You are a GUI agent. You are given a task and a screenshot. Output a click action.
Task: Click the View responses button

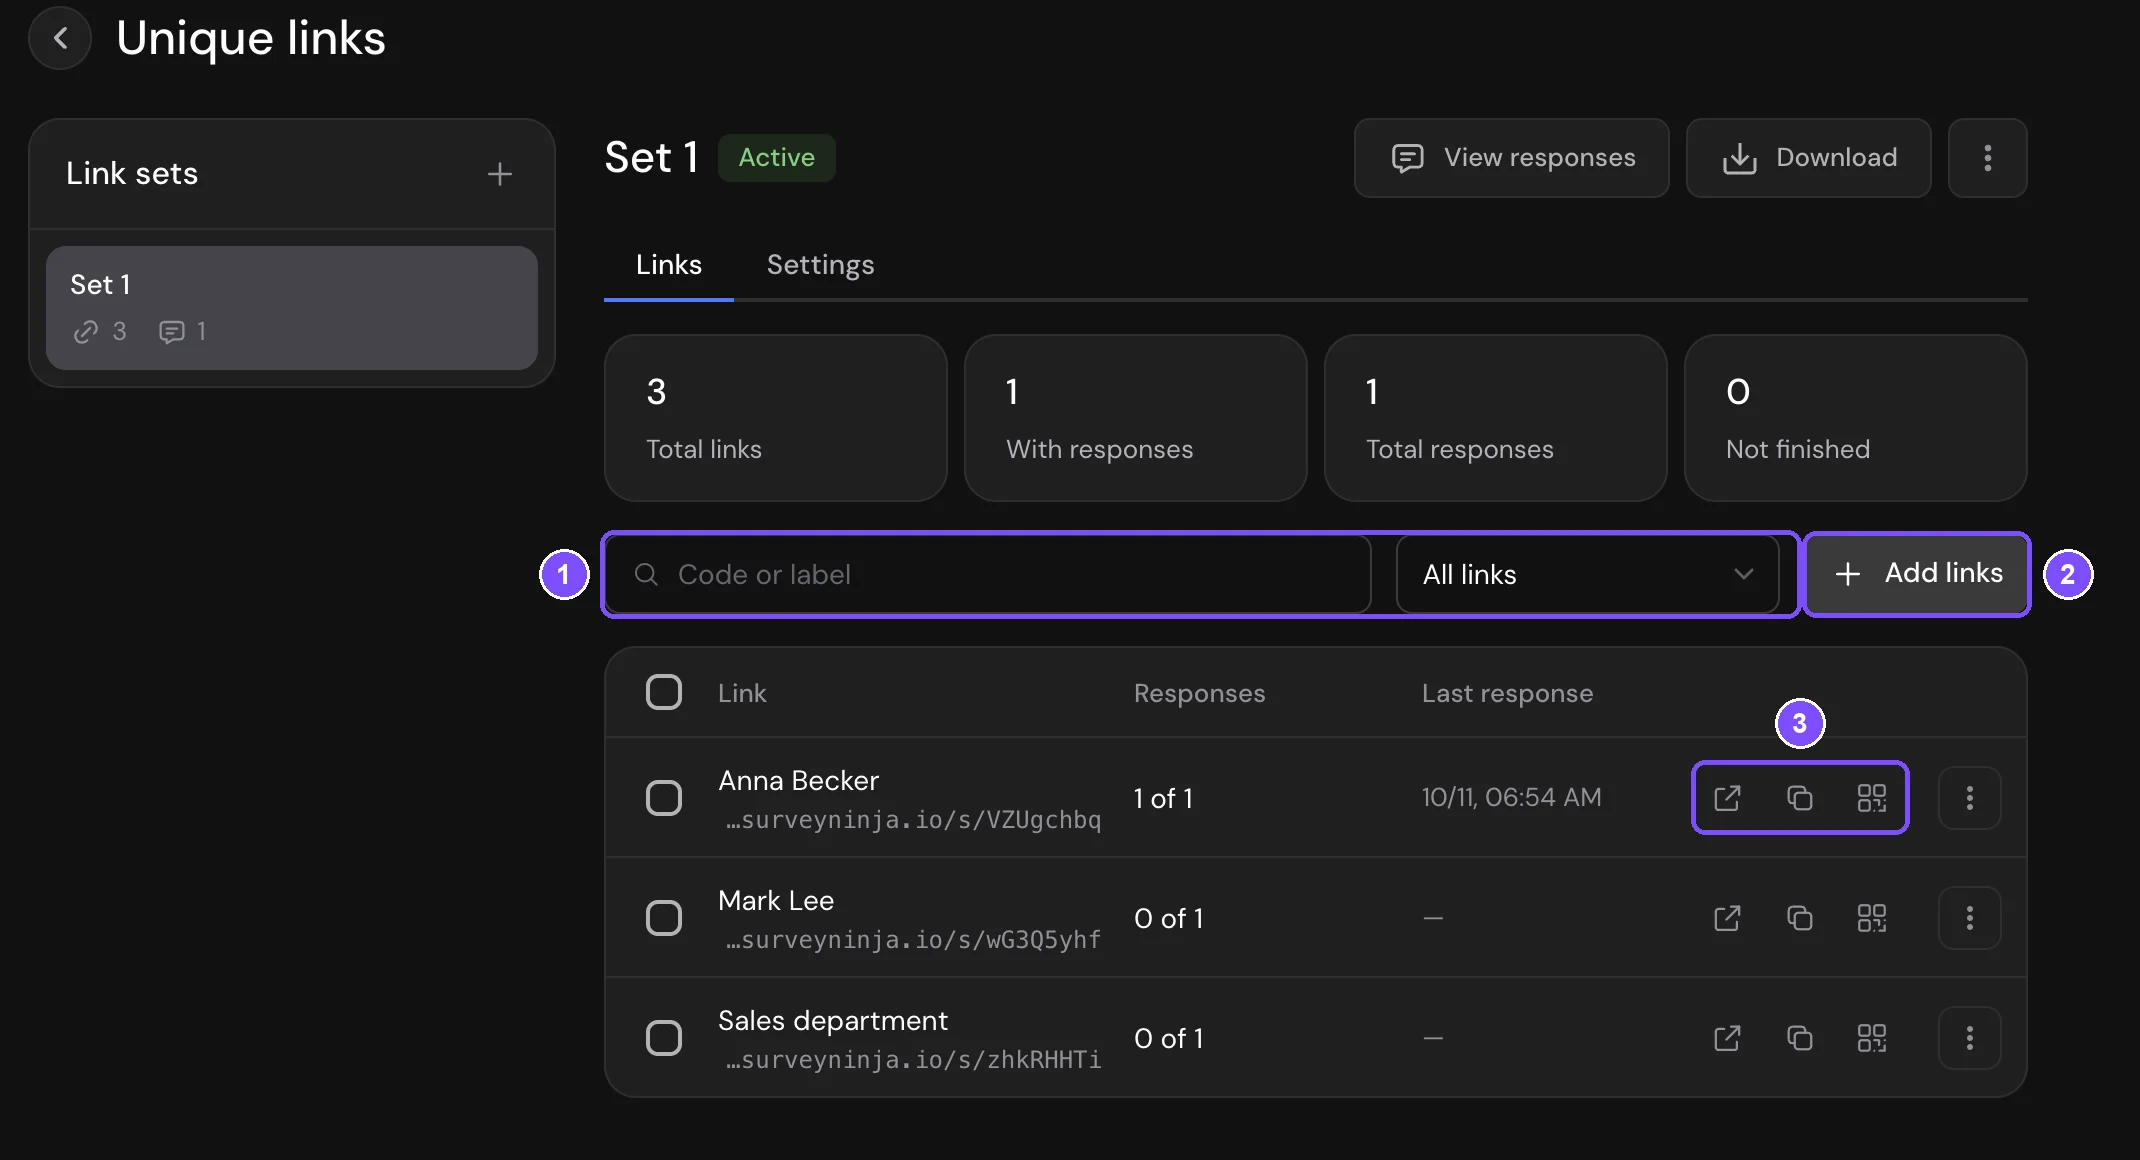1511,158
